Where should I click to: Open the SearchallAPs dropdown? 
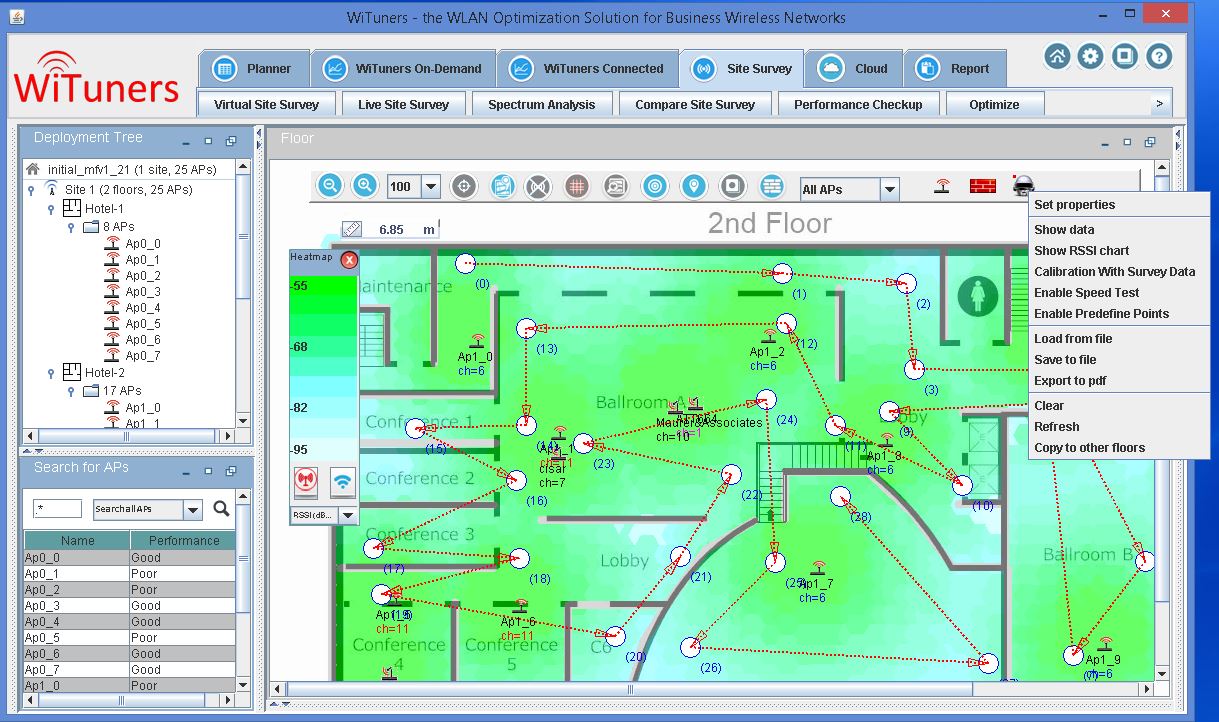tap(192, 510)
